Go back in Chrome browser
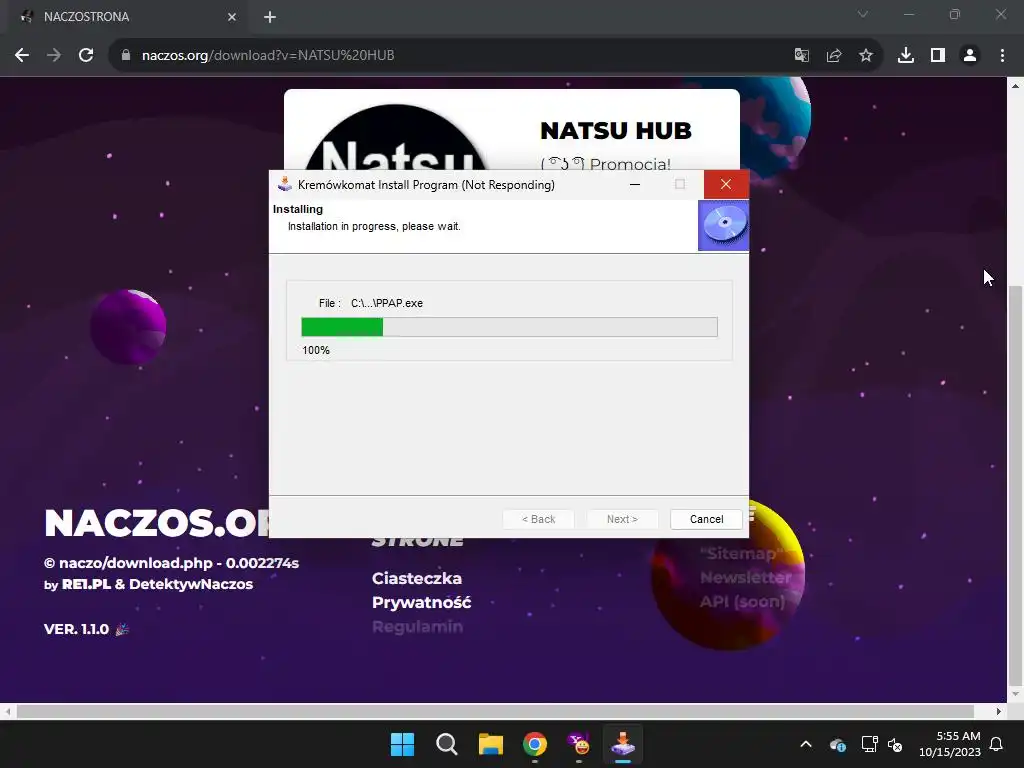This screenshot has width=1024, height=768. click(22, 56)
